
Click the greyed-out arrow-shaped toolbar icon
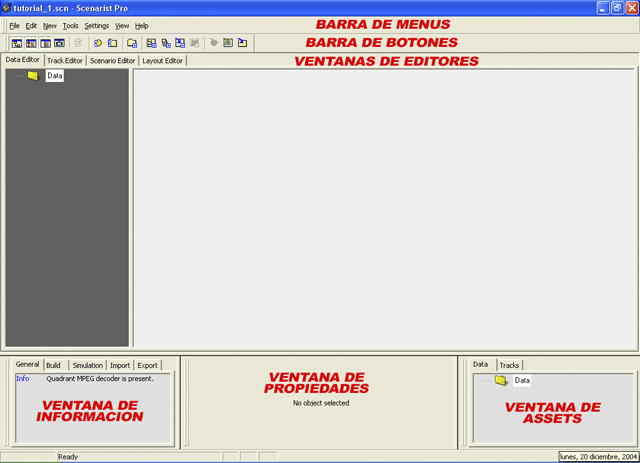213,42
